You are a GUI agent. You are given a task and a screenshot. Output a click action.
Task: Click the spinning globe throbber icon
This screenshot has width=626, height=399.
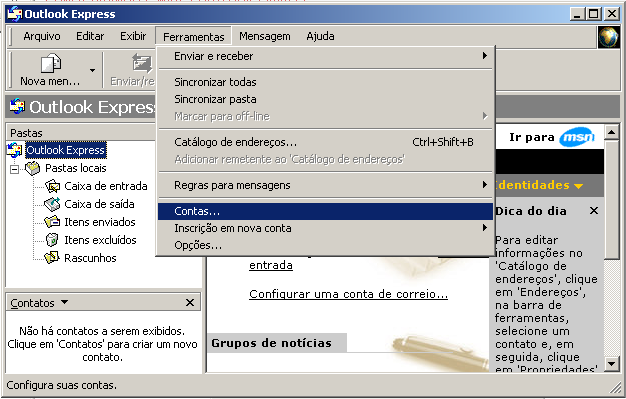coord(608,37)
